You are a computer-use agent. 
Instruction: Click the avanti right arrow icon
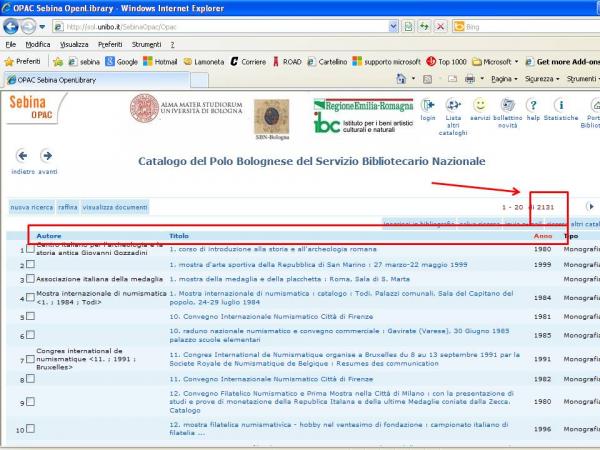47,156
